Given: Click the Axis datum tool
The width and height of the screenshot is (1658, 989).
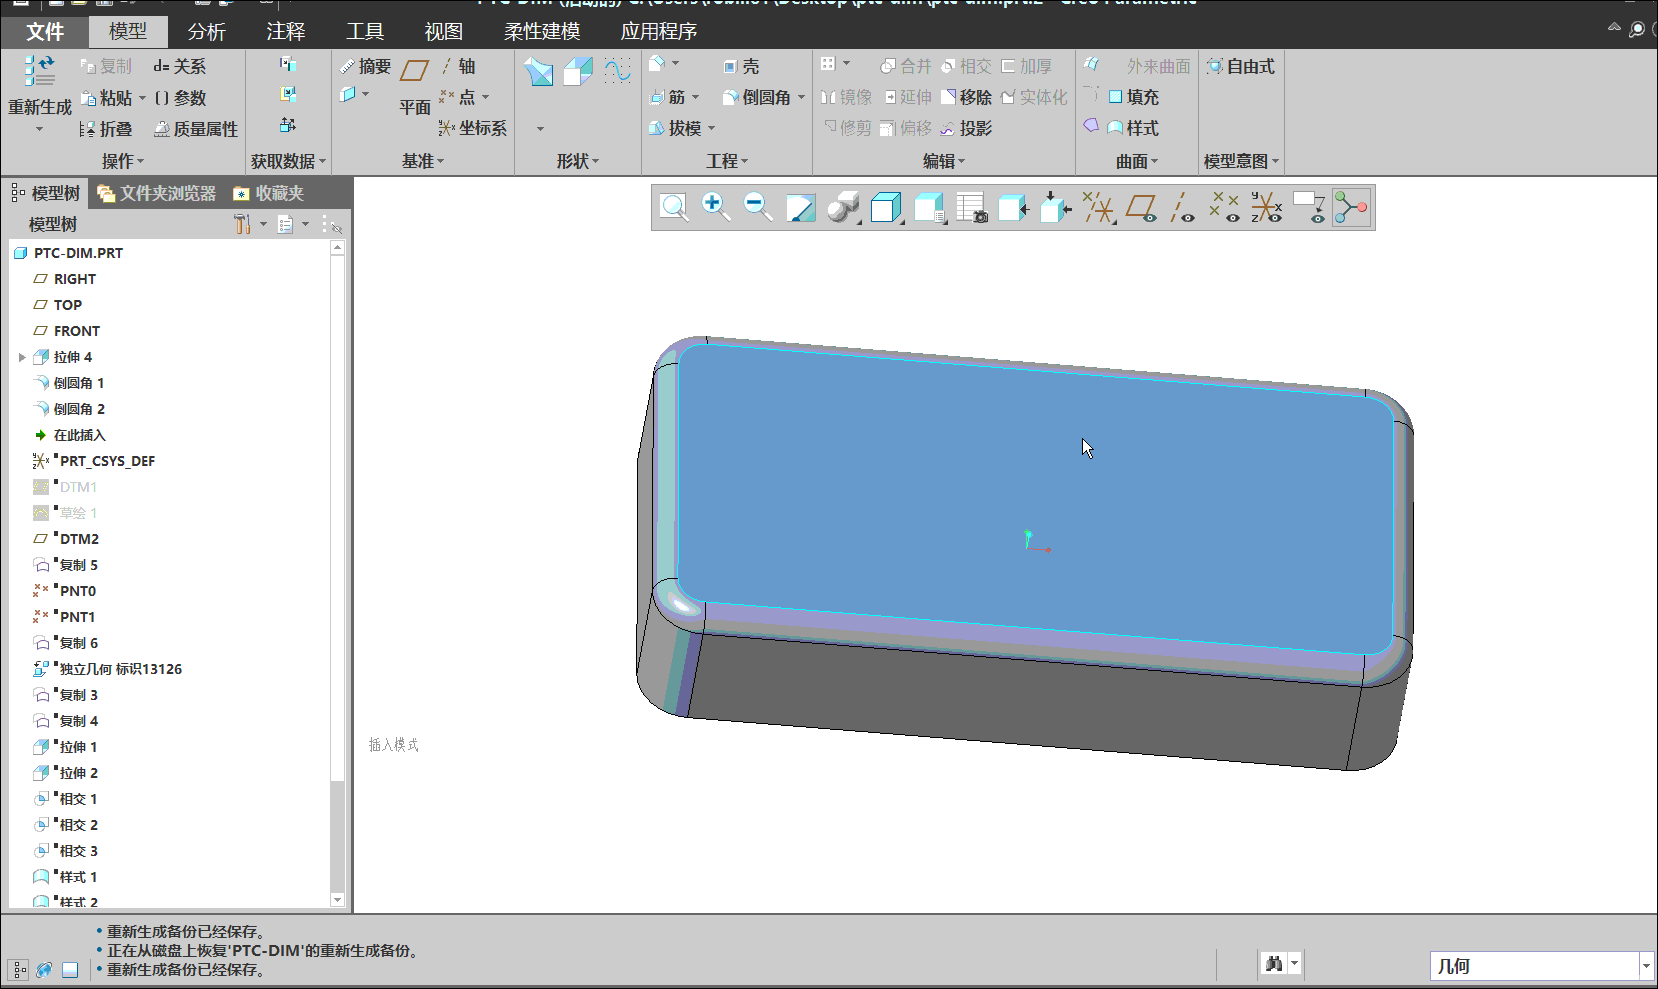Looking at the screenshot, I should pyautogui.click(x=458, y=67).
